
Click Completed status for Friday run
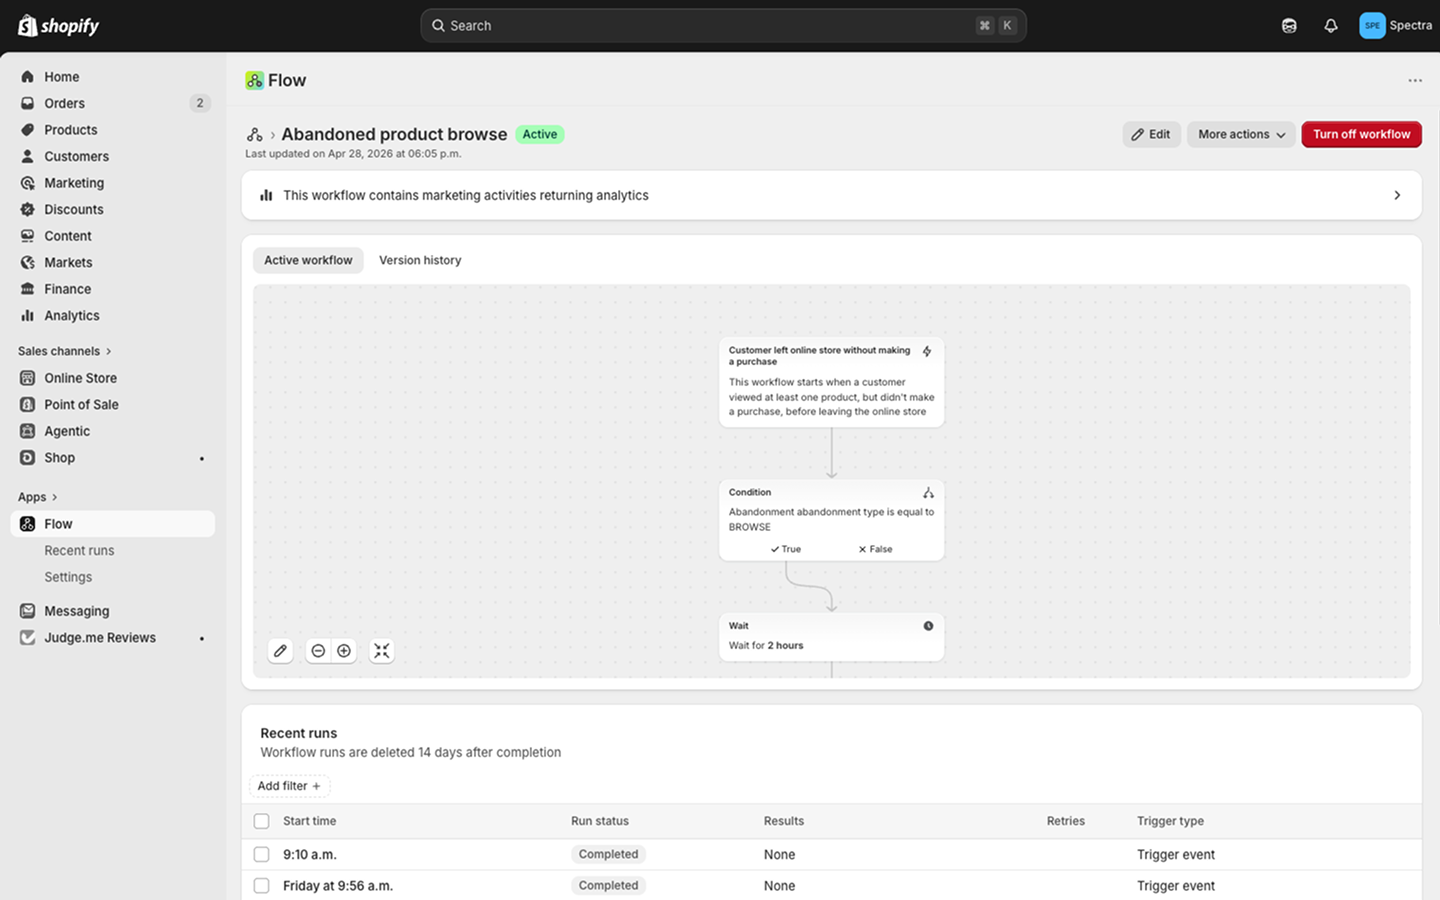click(x=608, y=885)
